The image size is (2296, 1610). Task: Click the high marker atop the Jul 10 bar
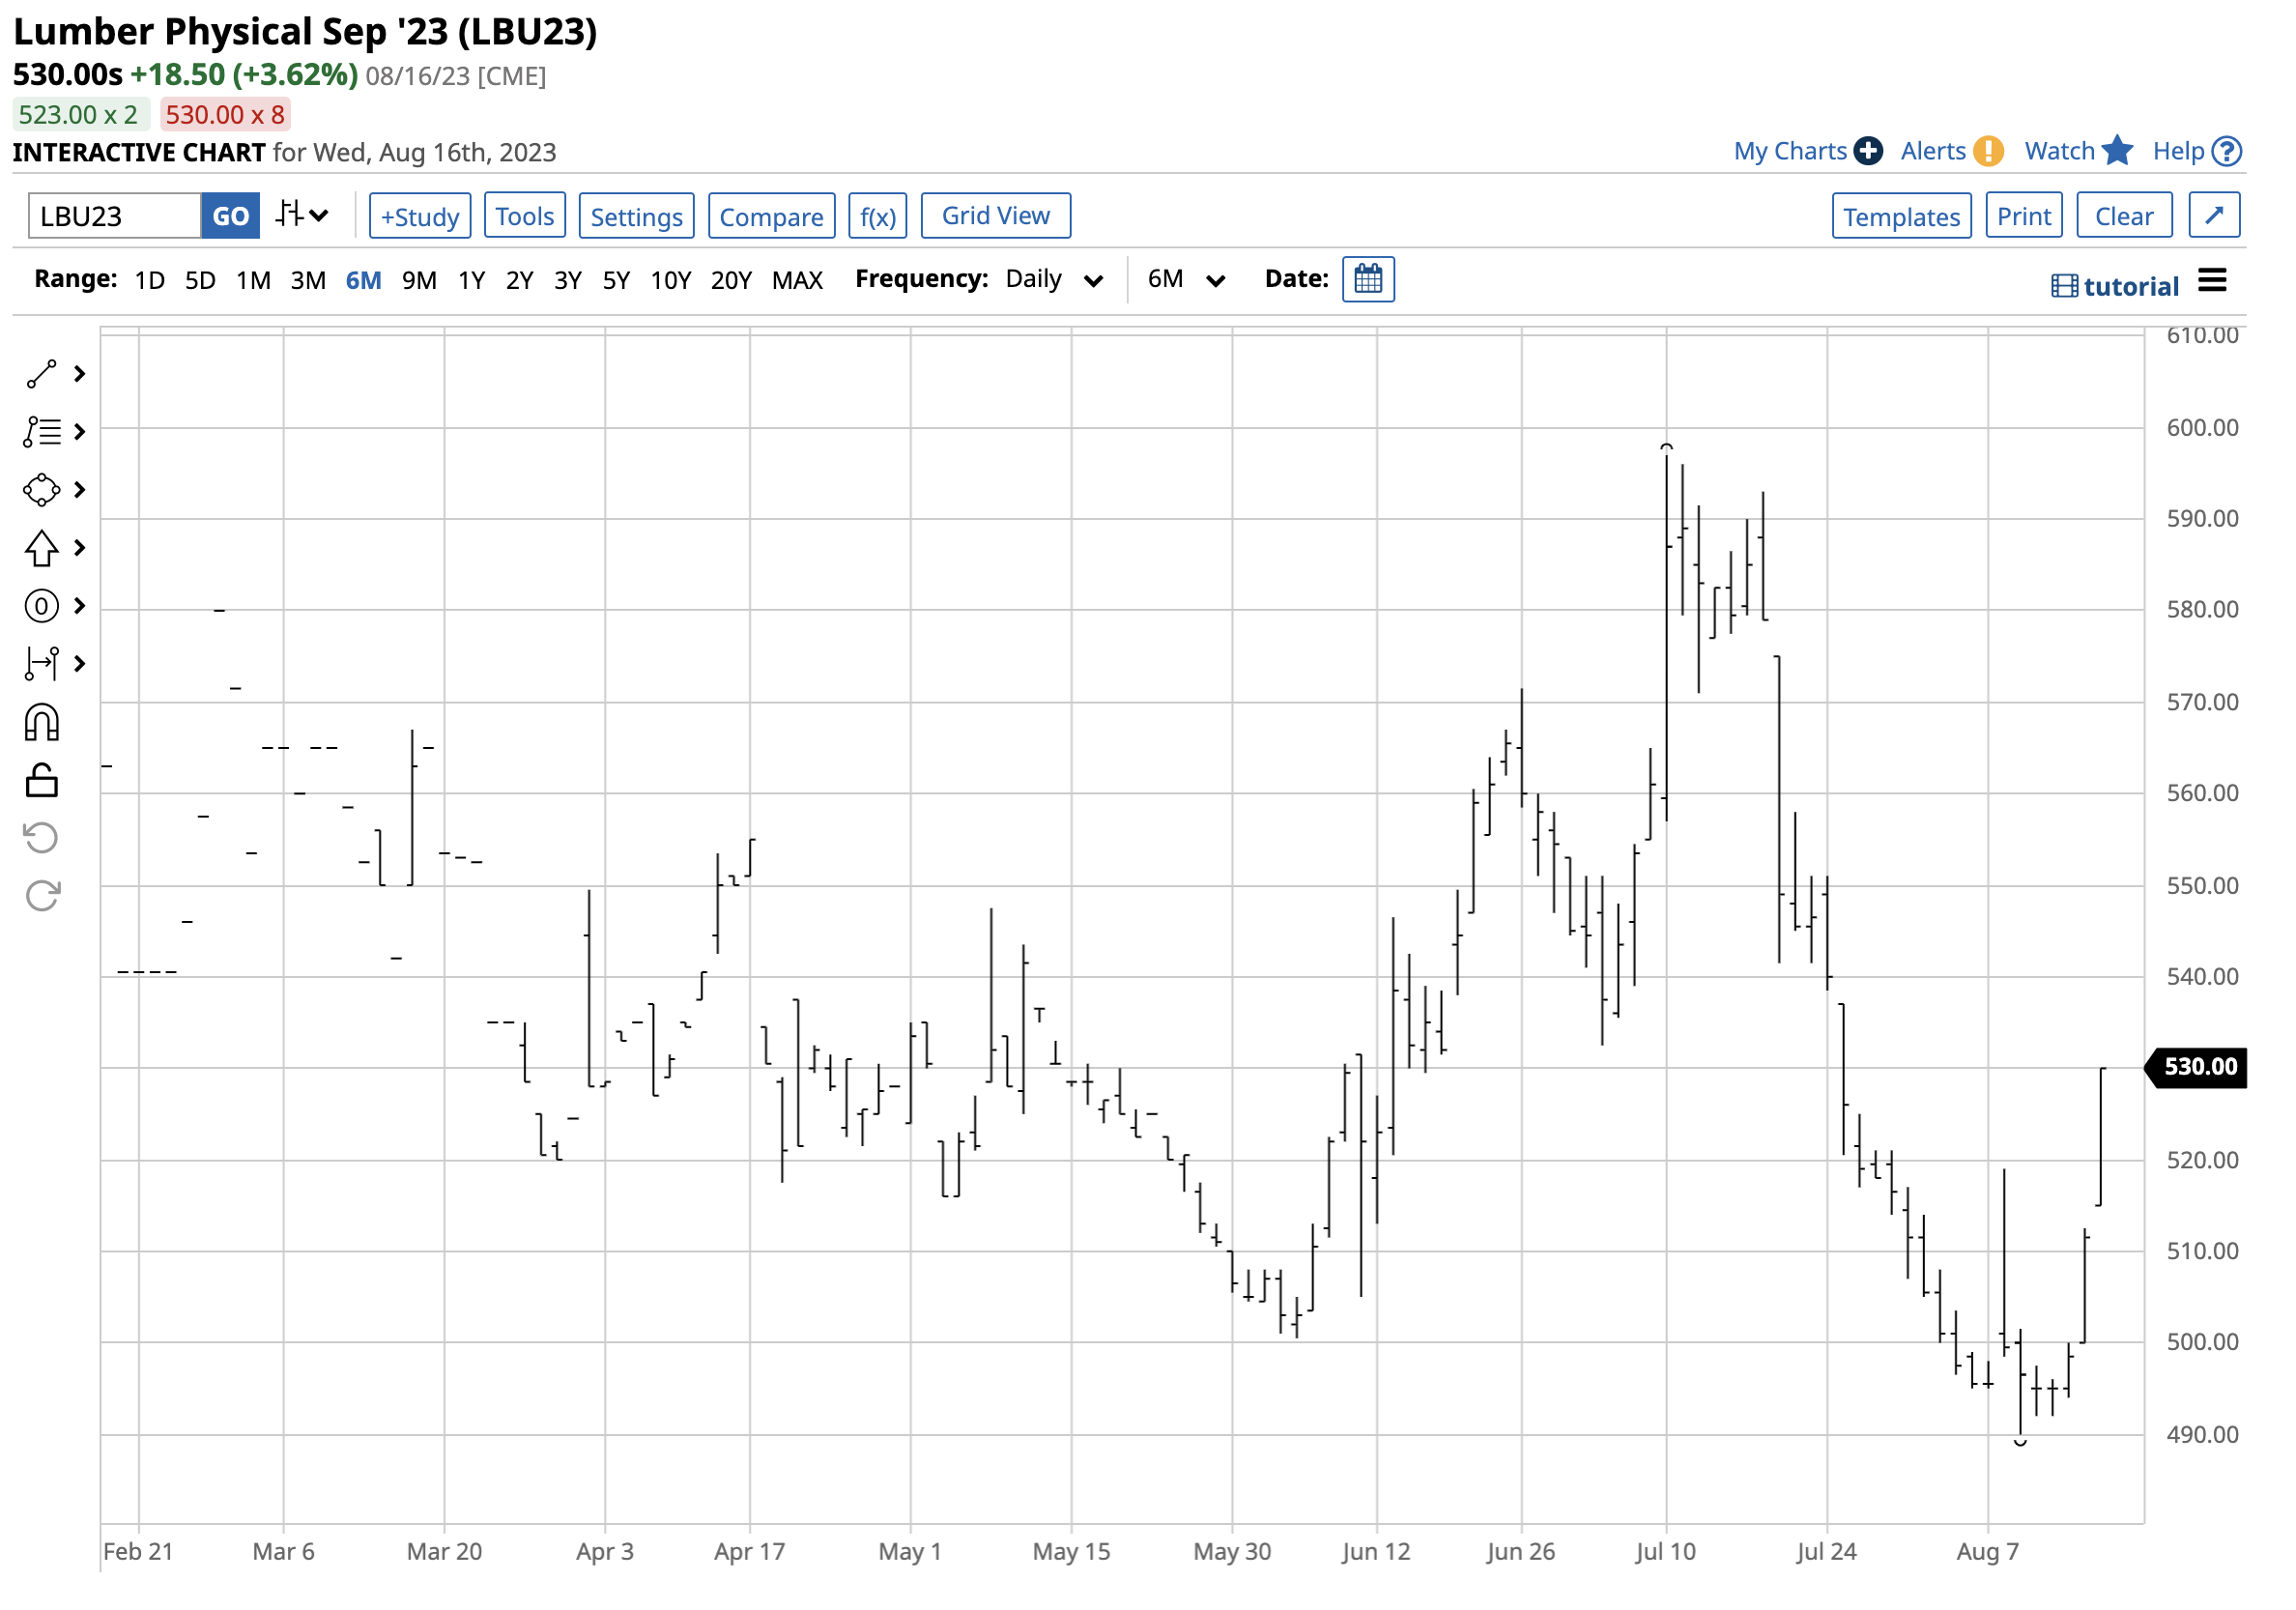[x=1666, y=446]
